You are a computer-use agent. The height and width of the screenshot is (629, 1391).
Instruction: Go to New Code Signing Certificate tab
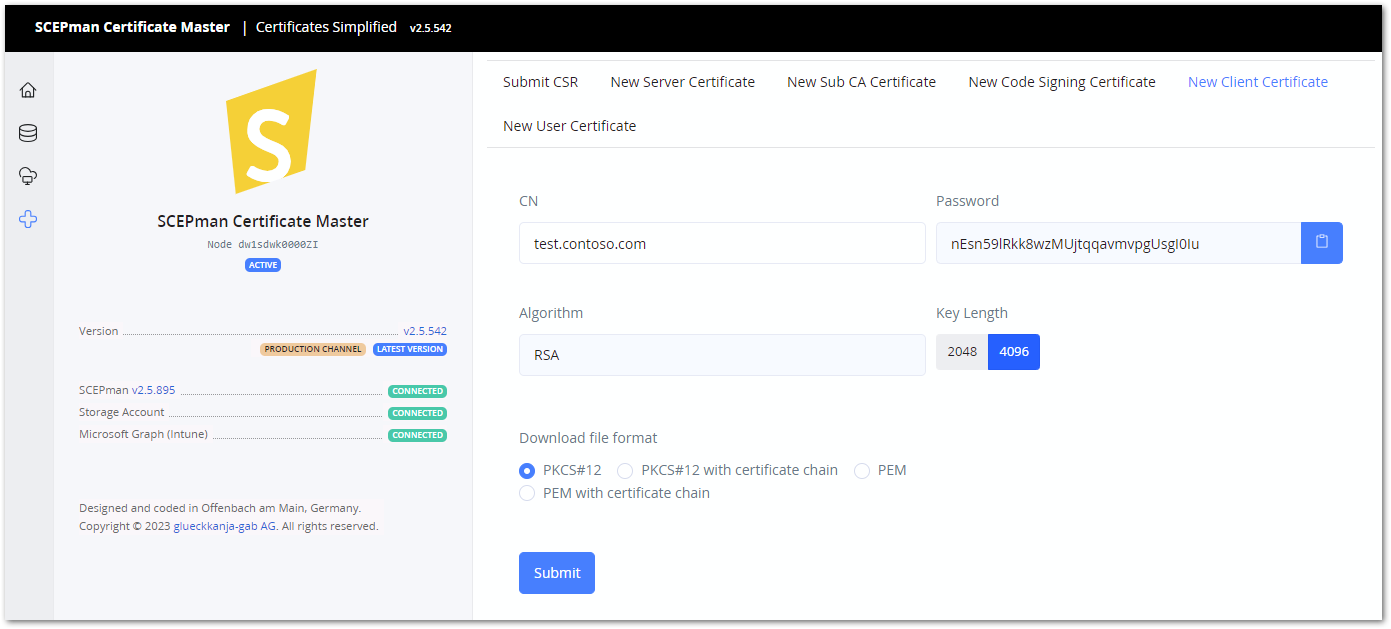(x=1062, y=82)
